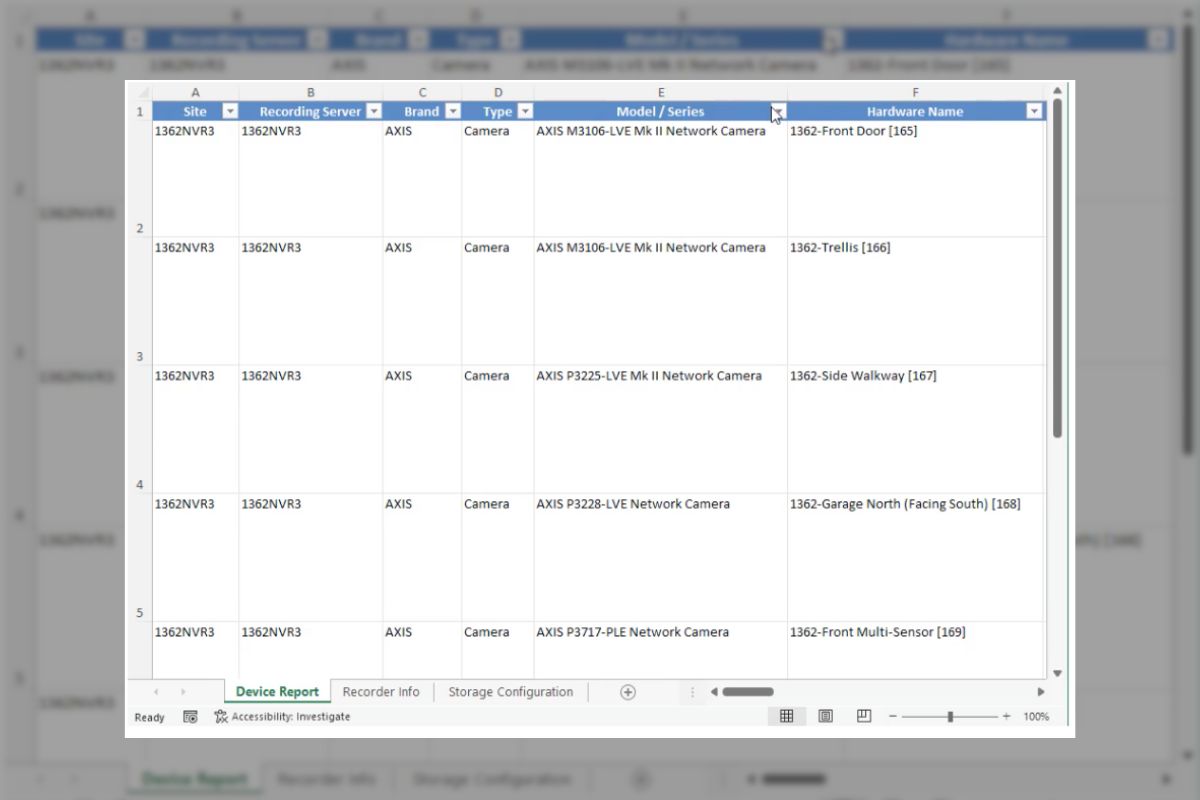Click 100% zoom to open zoom settings

(x=1035, y=716)
